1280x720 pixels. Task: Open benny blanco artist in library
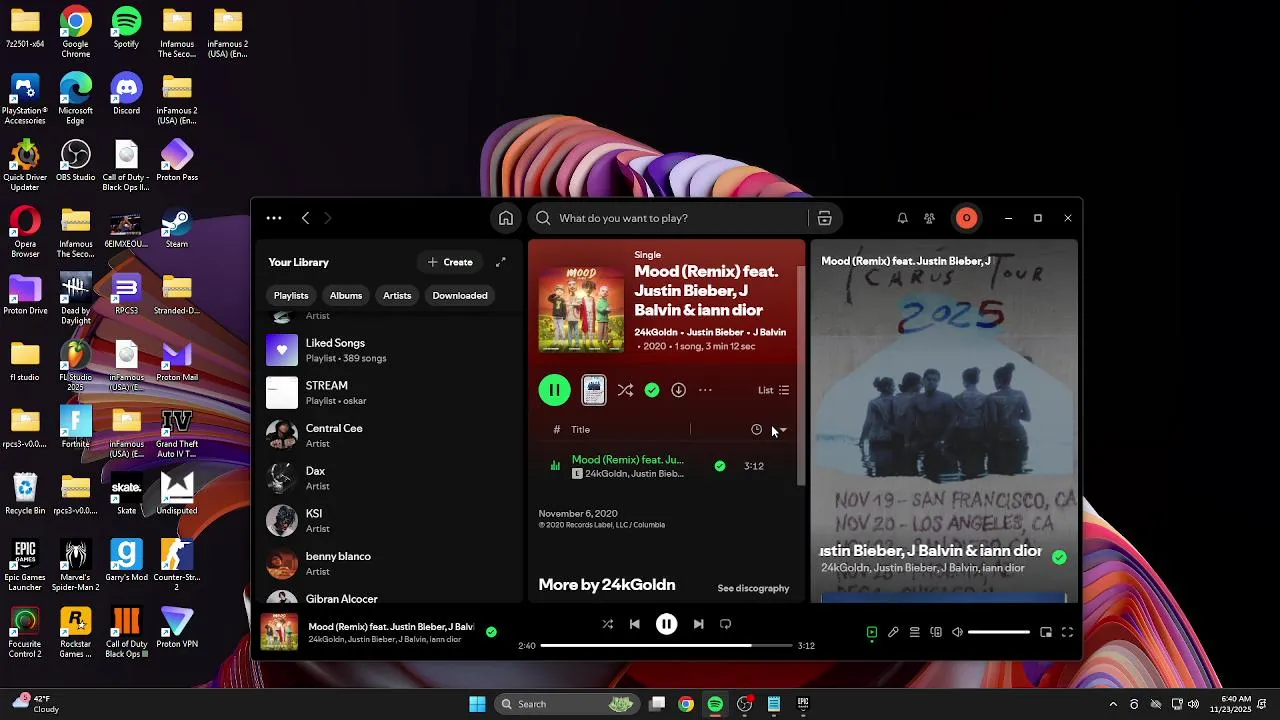(x=390, y=563)
